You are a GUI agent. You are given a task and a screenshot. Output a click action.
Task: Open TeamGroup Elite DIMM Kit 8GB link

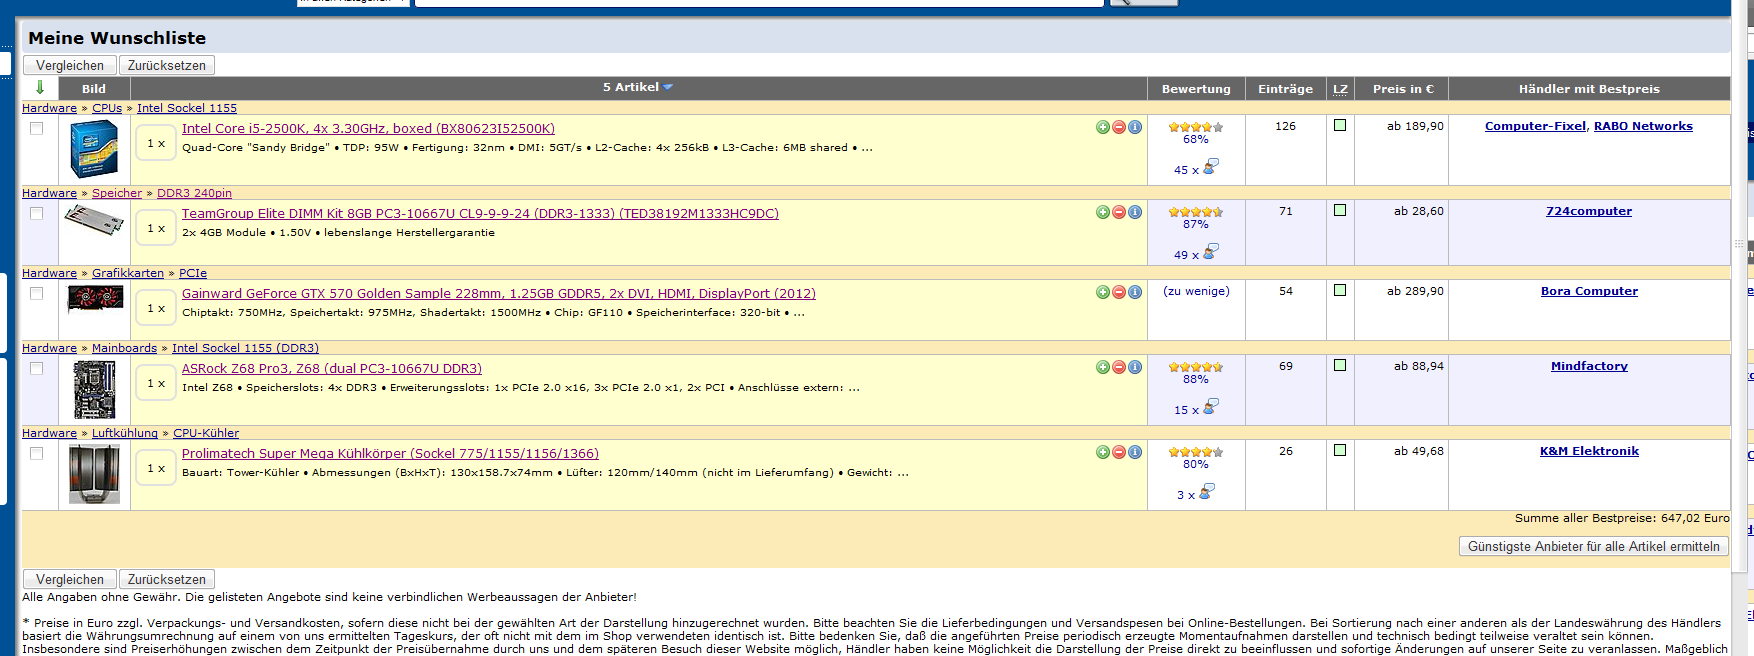pos(480,214)
